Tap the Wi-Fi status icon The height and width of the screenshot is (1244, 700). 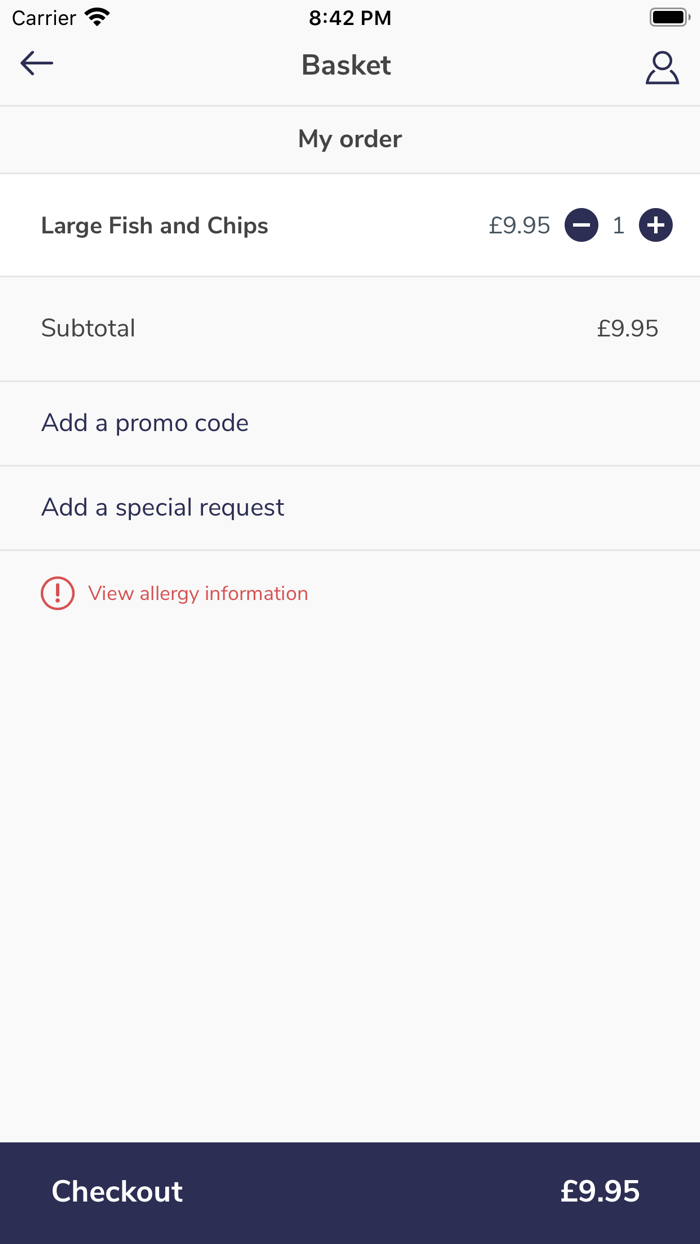pyautogui.click(x=97, y=17)
